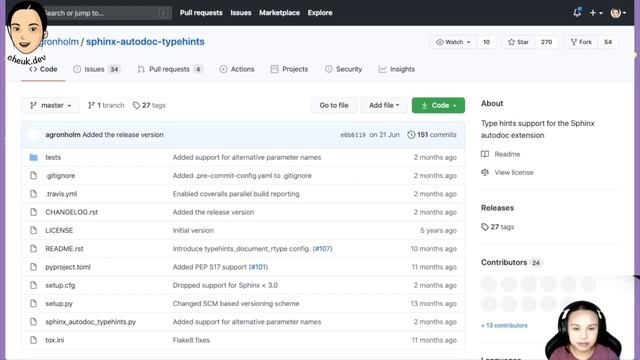Viewport: 640px width, 360px height.
Task: Go to Pull requests in top navigation
Action: (x=201, y=13)
